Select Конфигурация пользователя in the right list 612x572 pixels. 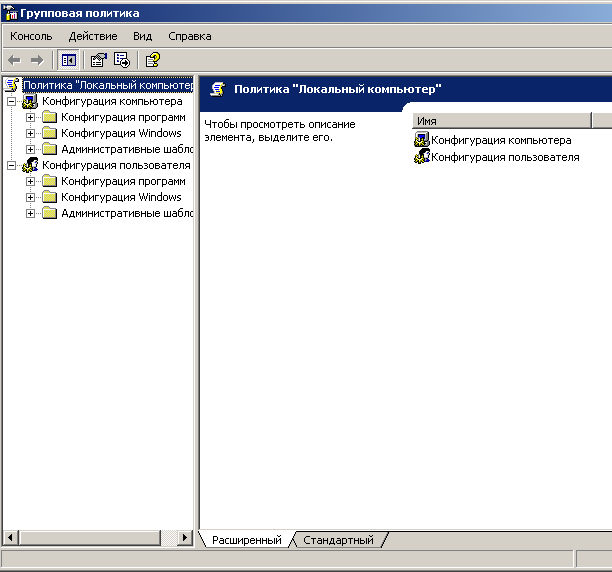pyautogui.click(x=505, y=157)
